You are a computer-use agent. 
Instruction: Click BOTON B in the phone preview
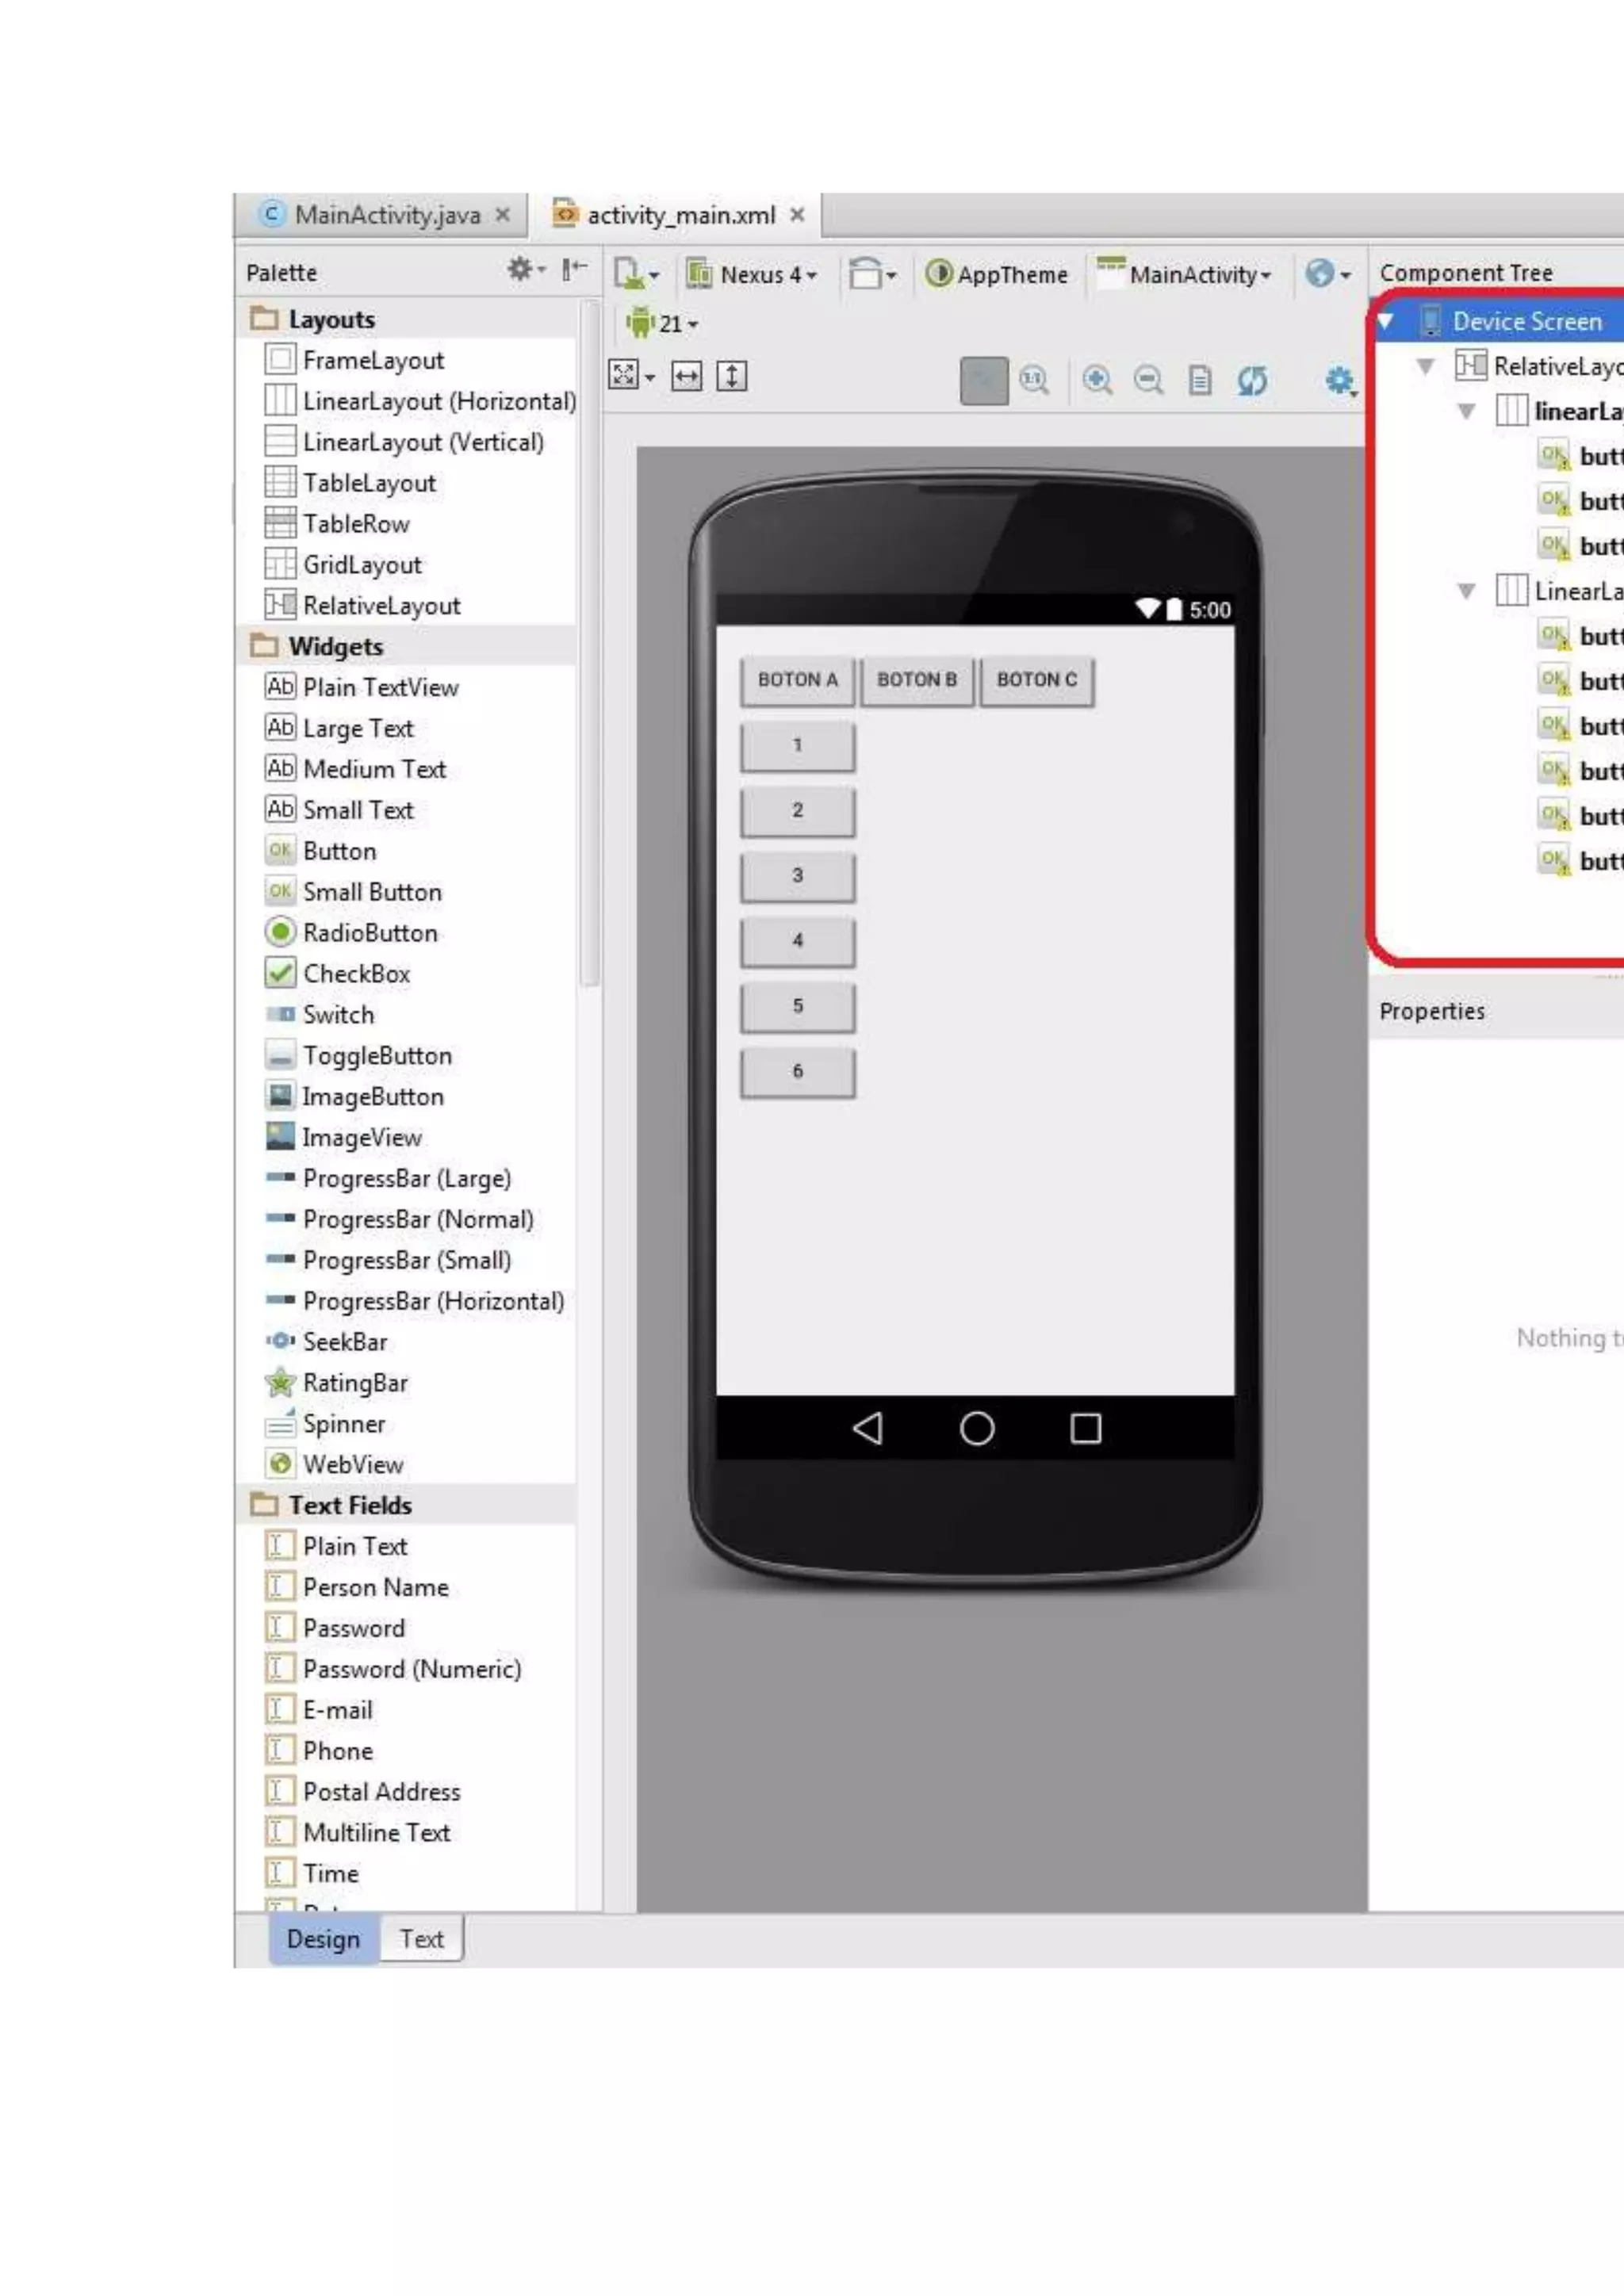coord(916,680)
